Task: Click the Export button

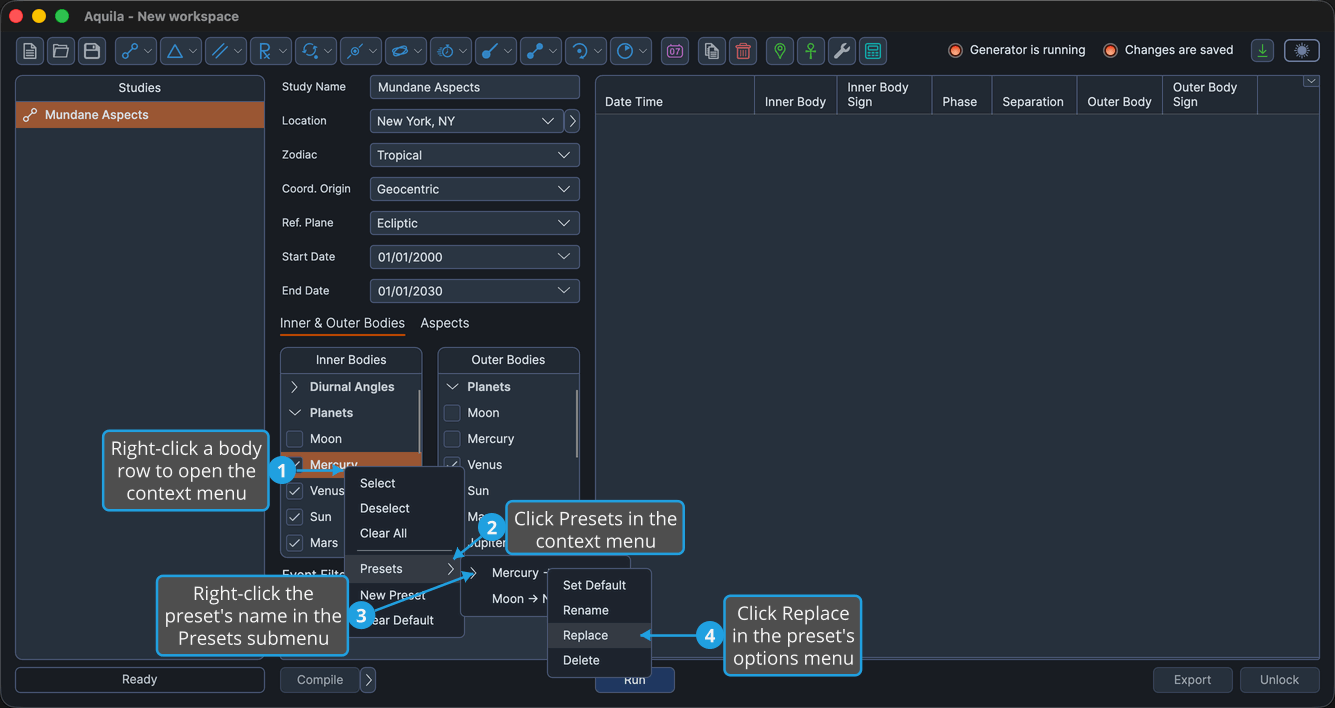Action: (x=1192, y=680)
